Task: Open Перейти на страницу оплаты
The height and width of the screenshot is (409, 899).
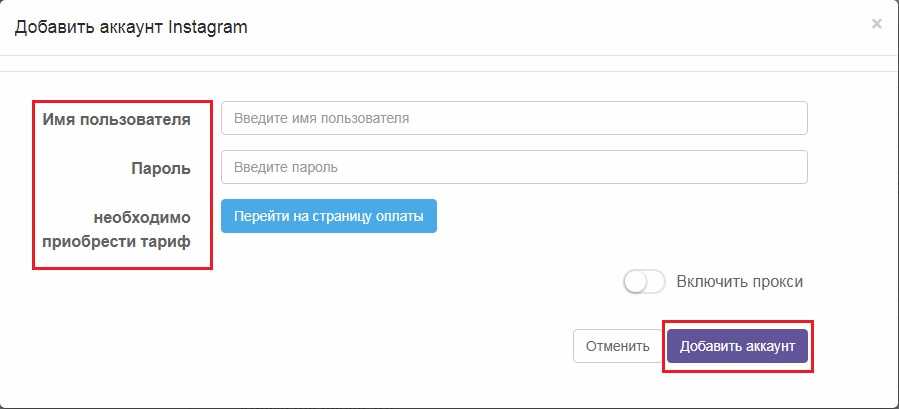Action: (329, 216)
